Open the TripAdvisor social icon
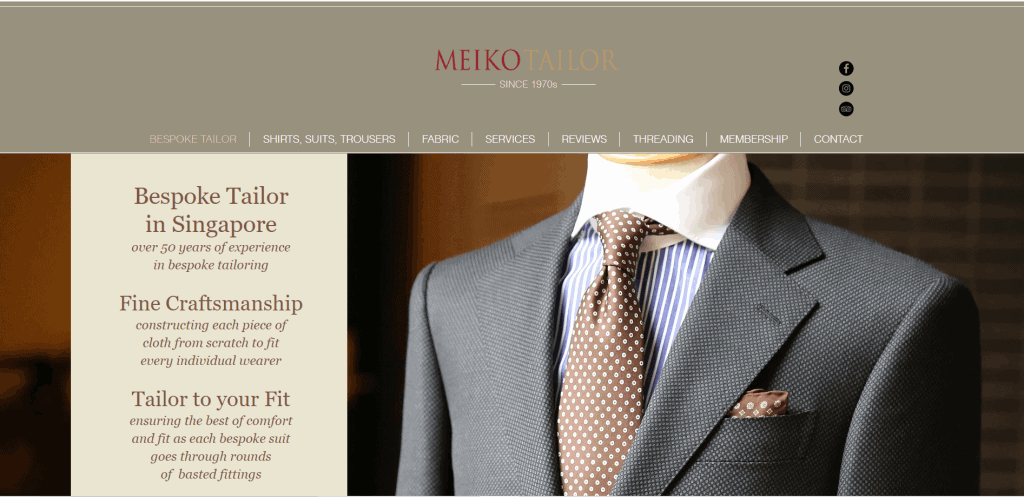 pos(846,108)
